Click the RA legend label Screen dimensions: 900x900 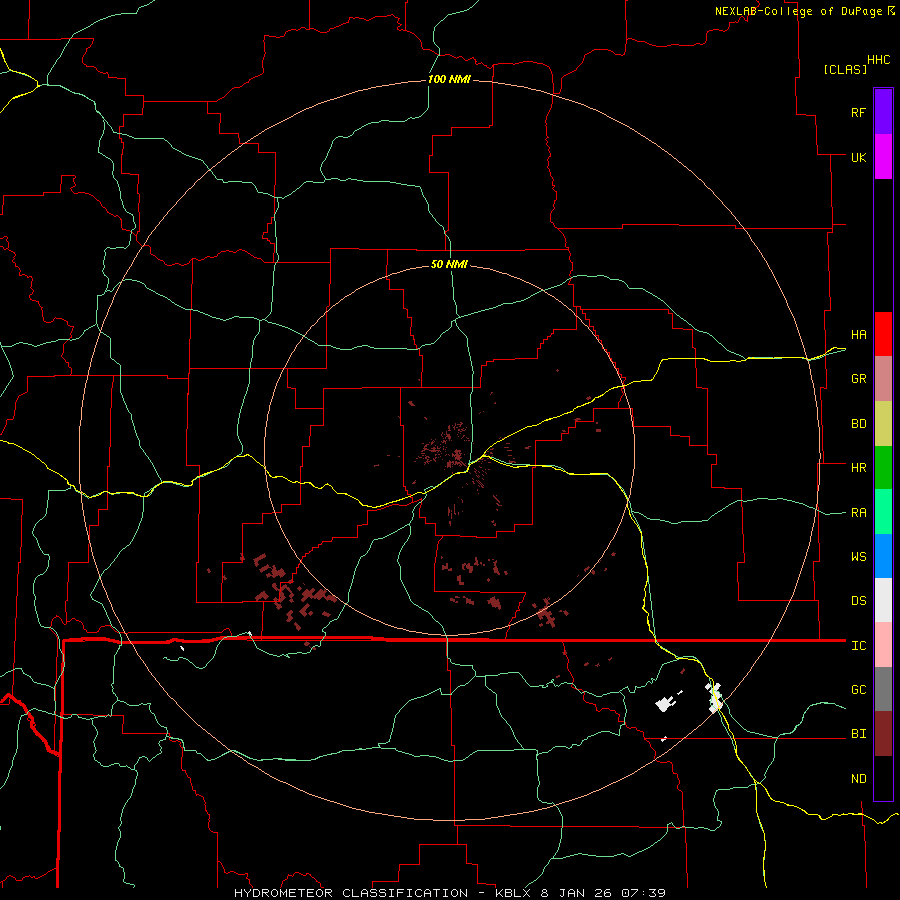click(858, 513)
